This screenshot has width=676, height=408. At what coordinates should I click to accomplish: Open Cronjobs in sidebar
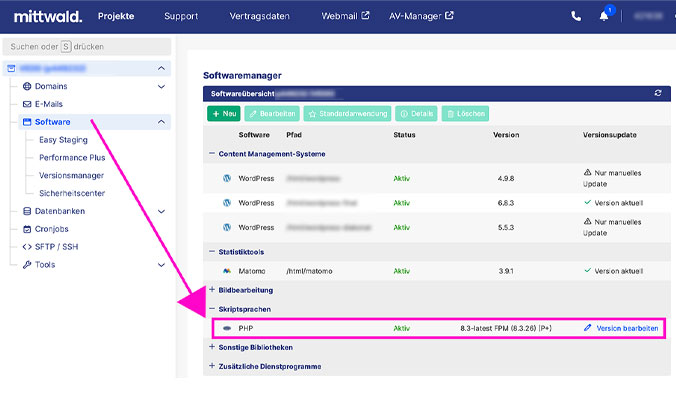coord(51,229)
